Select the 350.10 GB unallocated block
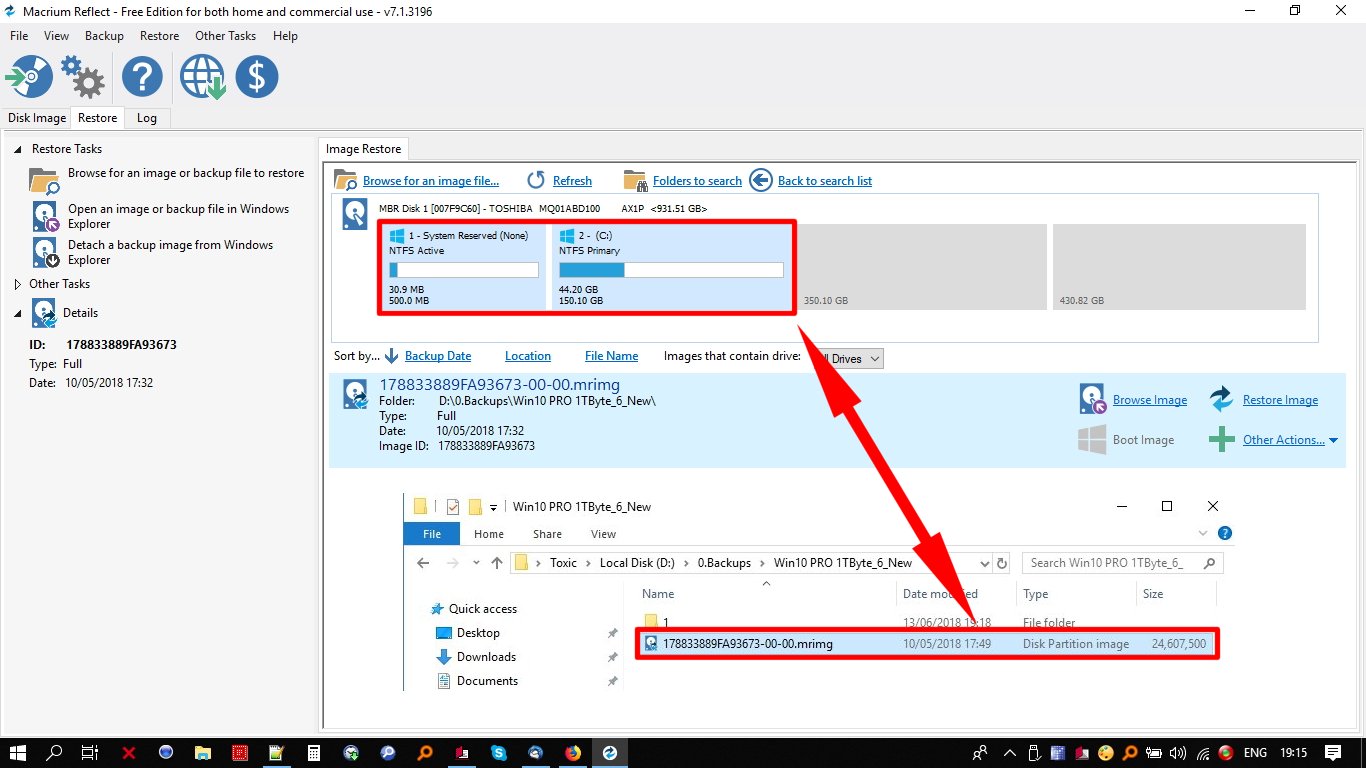 [921, 267]
